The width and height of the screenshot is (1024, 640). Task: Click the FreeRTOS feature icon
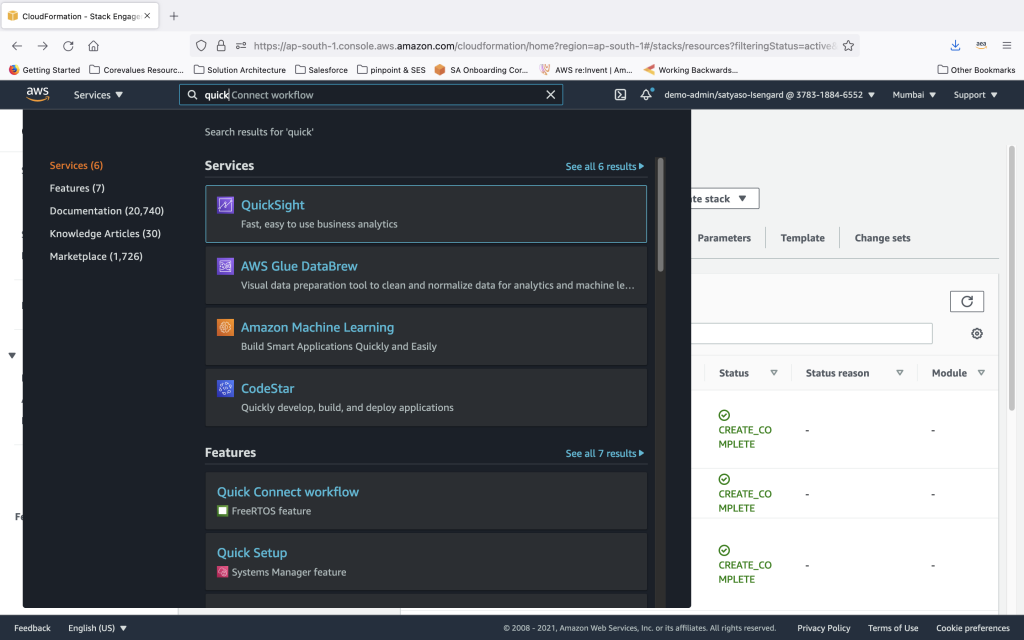pyautogui.click(x=223, y=511)
